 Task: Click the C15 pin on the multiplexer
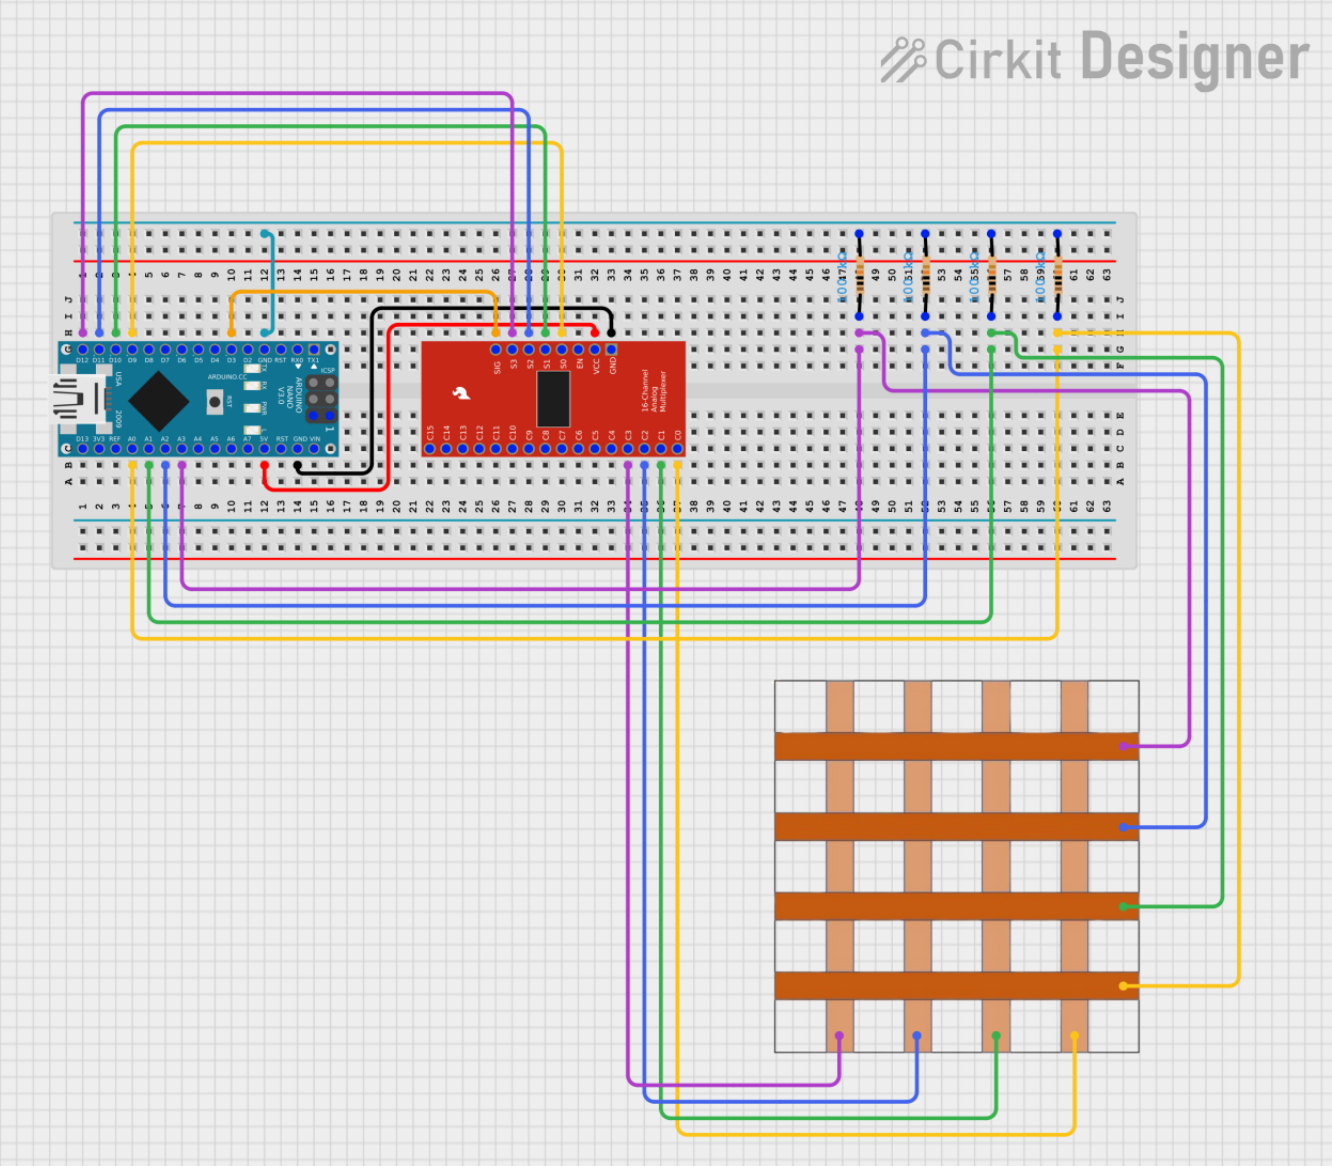point(430,449)
